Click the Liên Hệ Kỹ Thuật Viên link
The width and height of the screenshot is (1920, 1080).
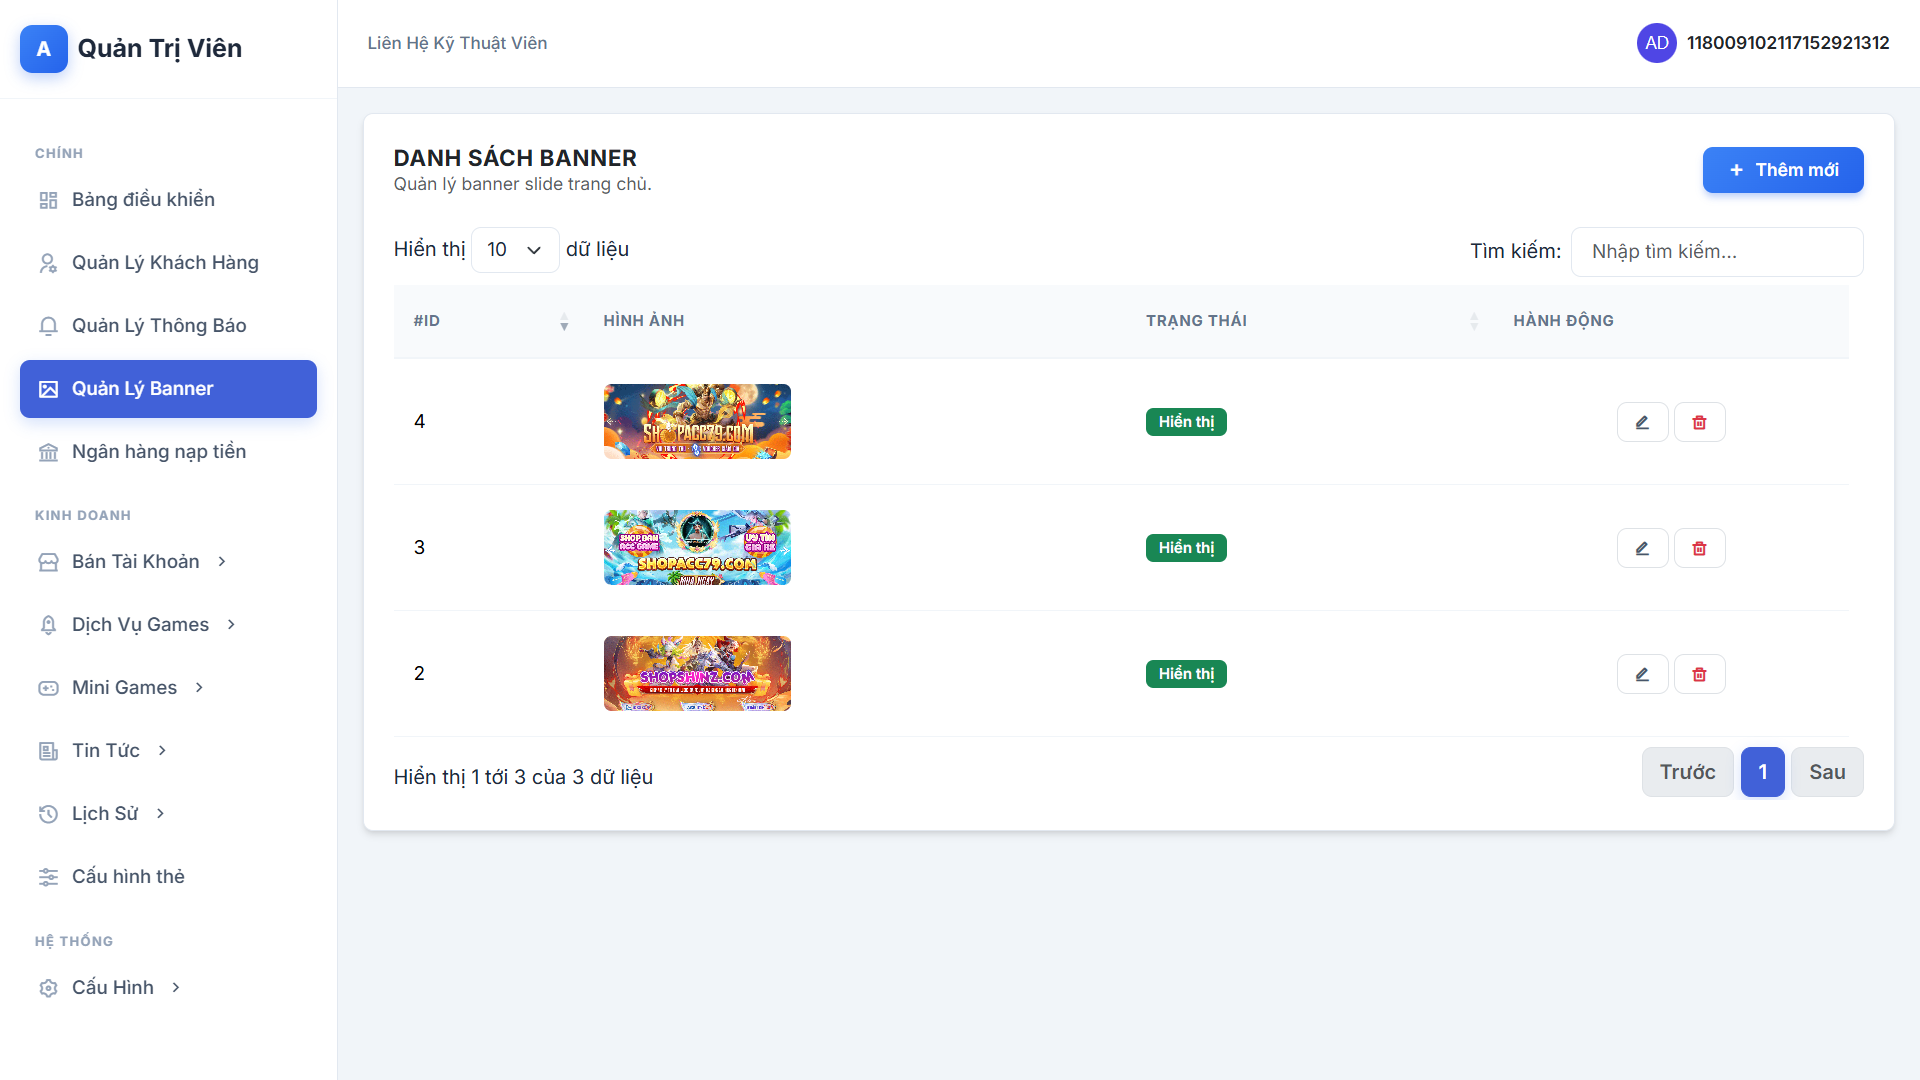(x=457, y=43)
